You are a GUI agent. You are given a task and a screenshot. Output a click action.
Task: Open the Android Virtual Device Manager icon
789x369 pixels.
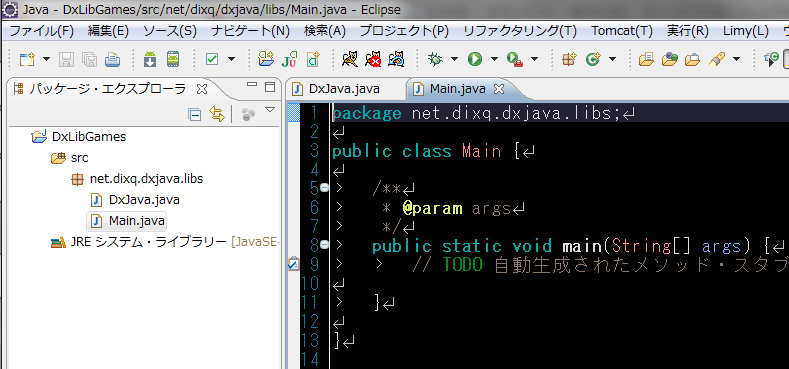[173, 59]
